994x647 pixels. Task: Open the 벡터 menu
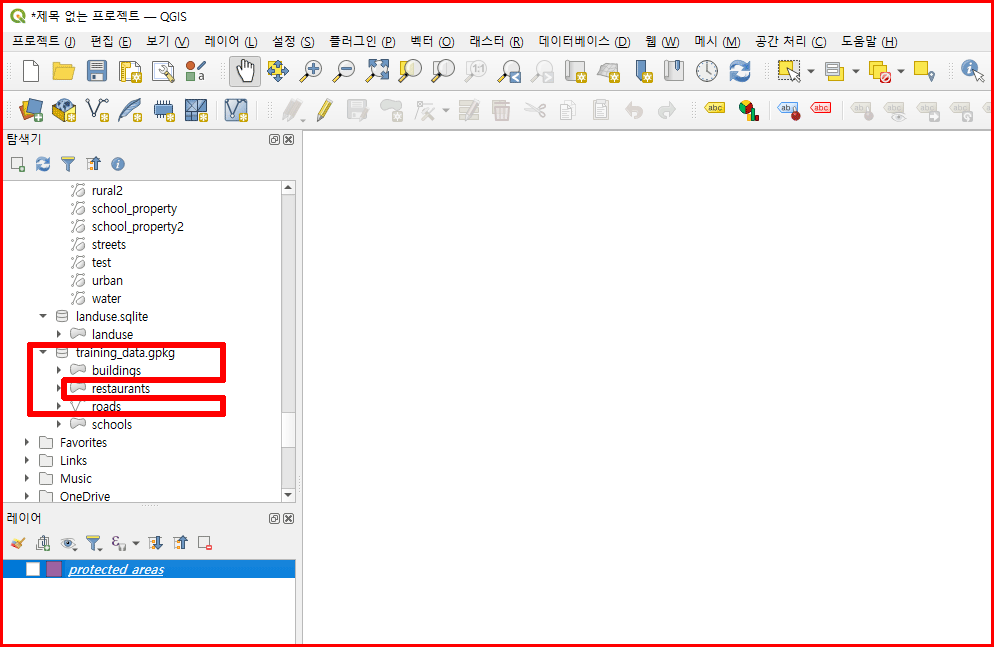point(432,41)
